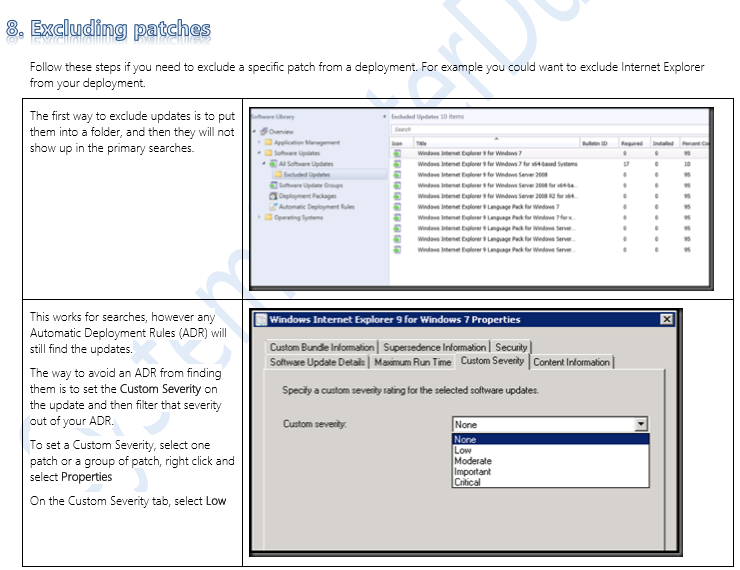Click Required value 17 in x64-based Systems row

coord(626,164)
